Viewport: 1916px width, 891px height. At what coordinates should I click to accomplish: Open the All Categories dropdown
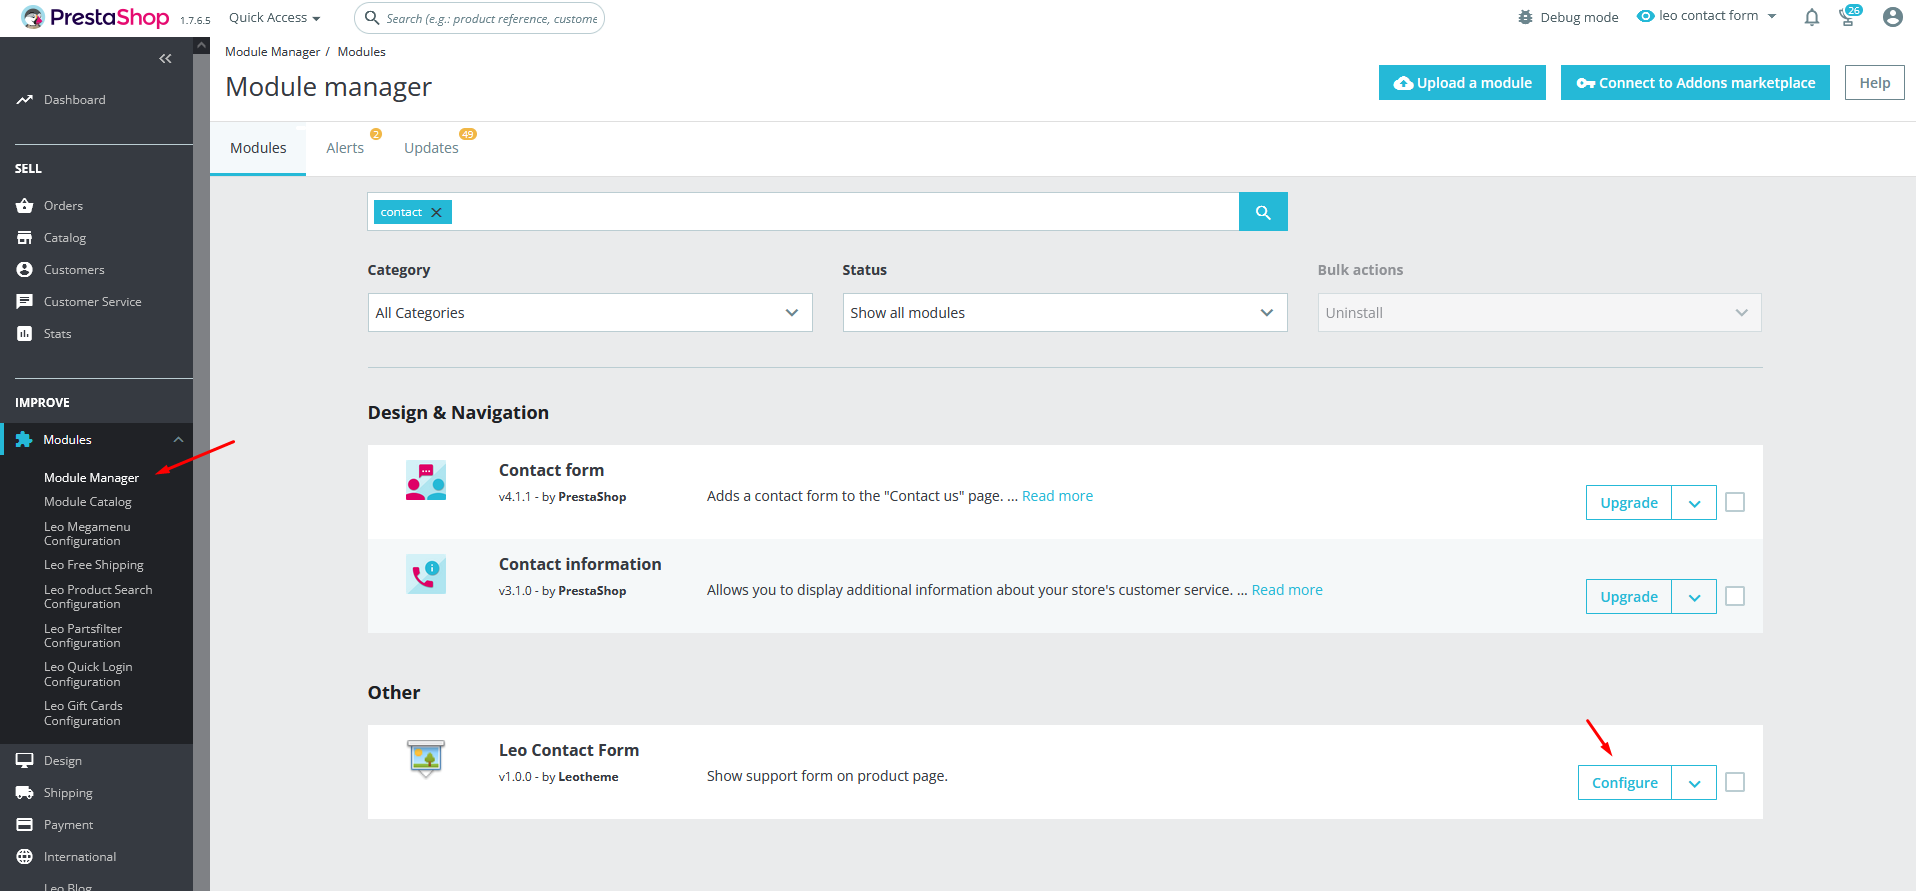click(x=590, y=313)
